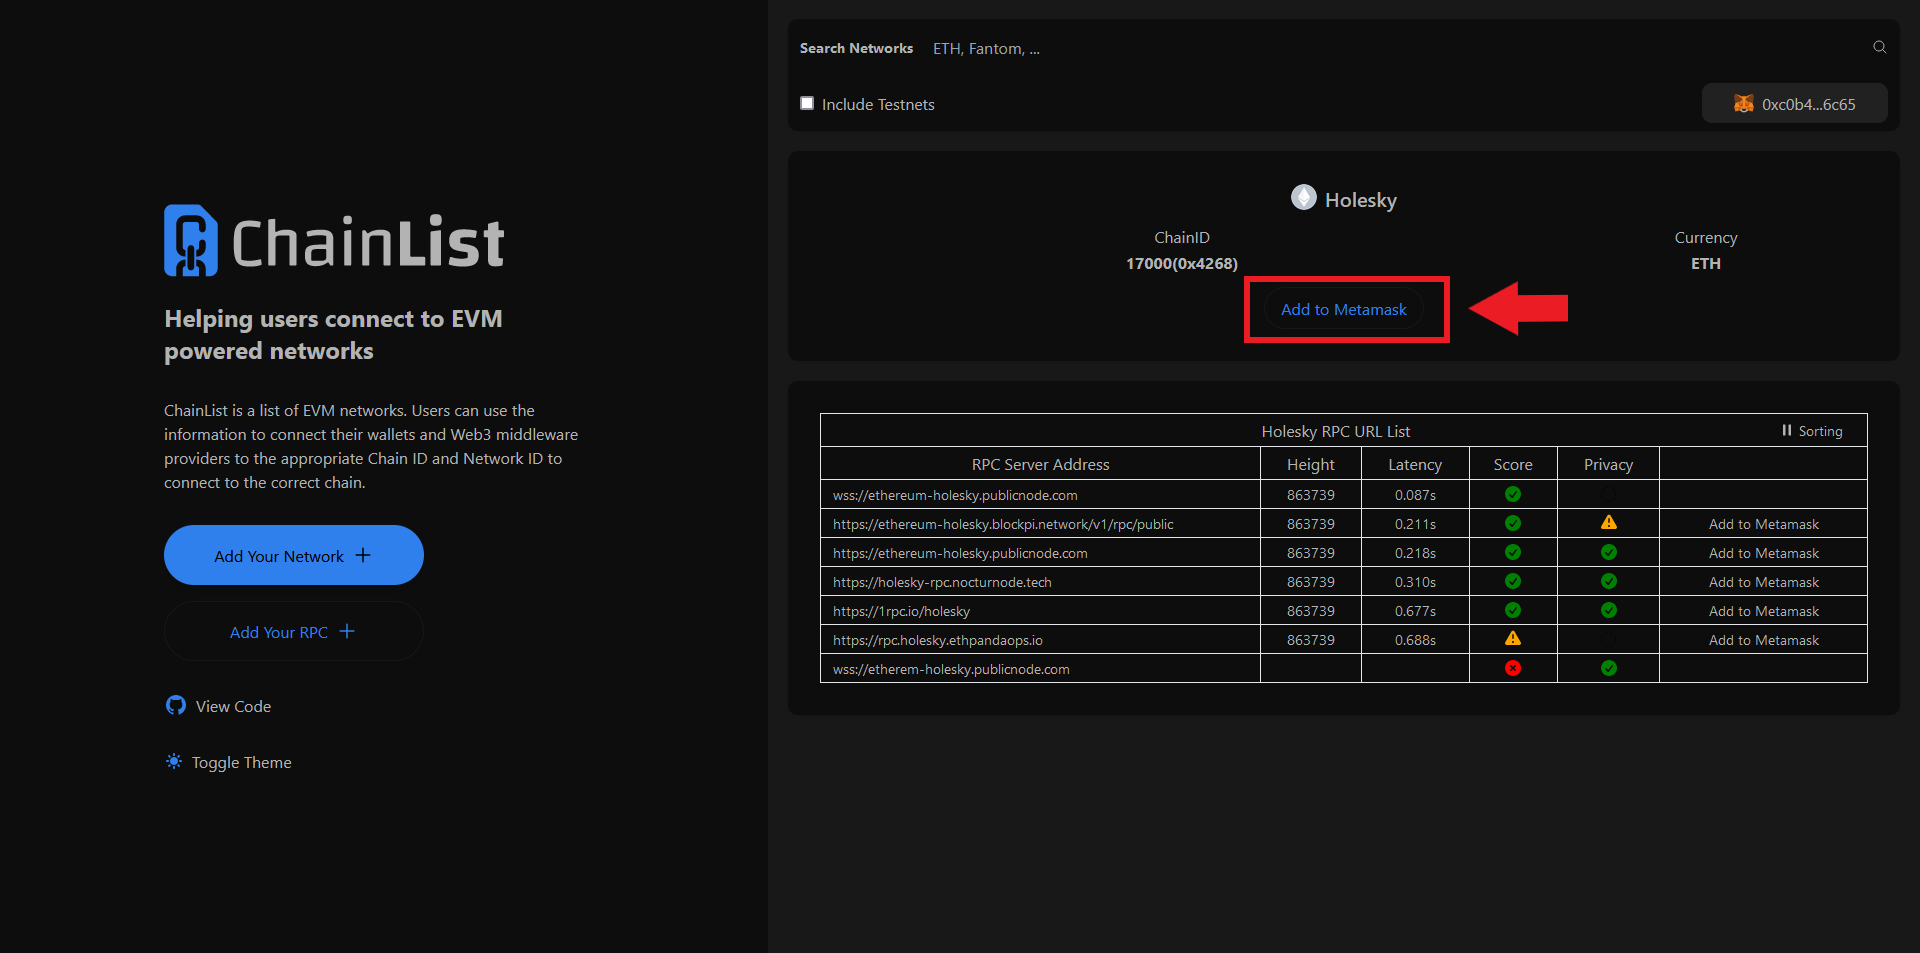Enable the Include Testnets checkbox
This screenshot has height=953, width=1920.
click(x=807, y=104)
